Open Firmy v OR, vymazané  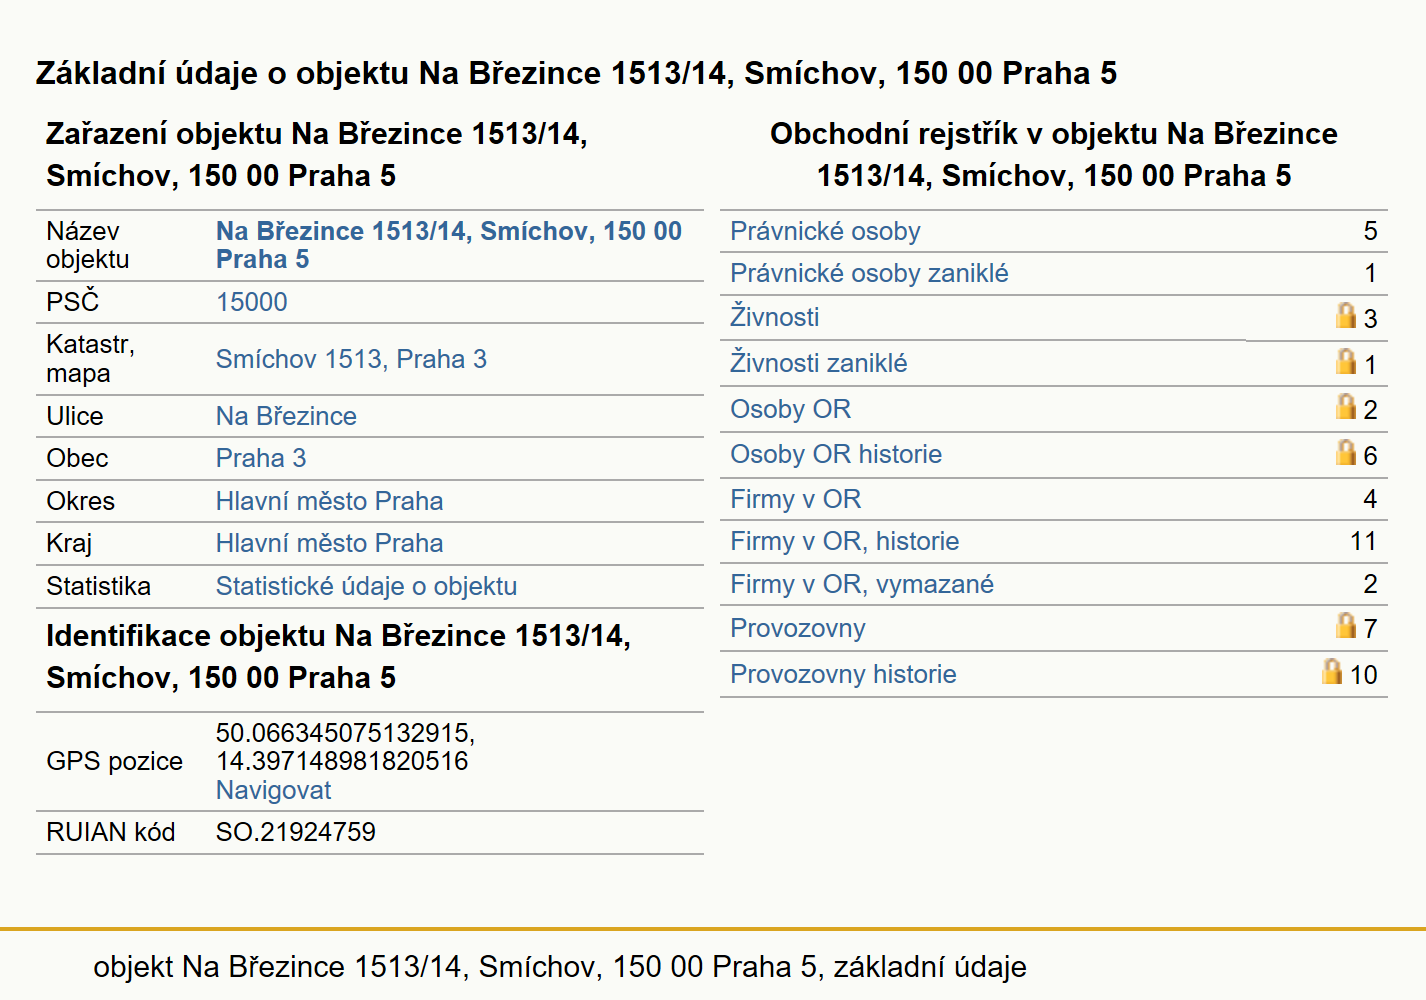pyautogui.click(x=861, y=584)
